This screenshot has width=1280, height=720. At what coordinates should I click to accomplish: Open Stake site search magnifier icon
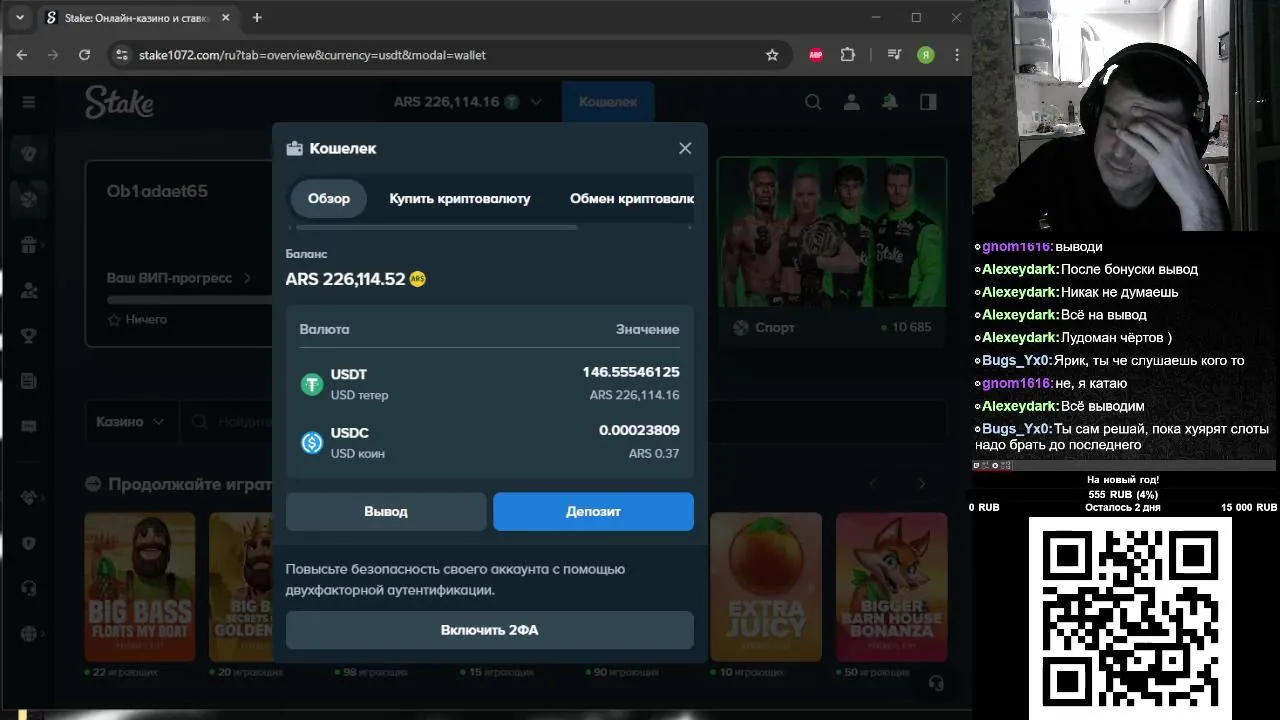(x=813, y=102)
